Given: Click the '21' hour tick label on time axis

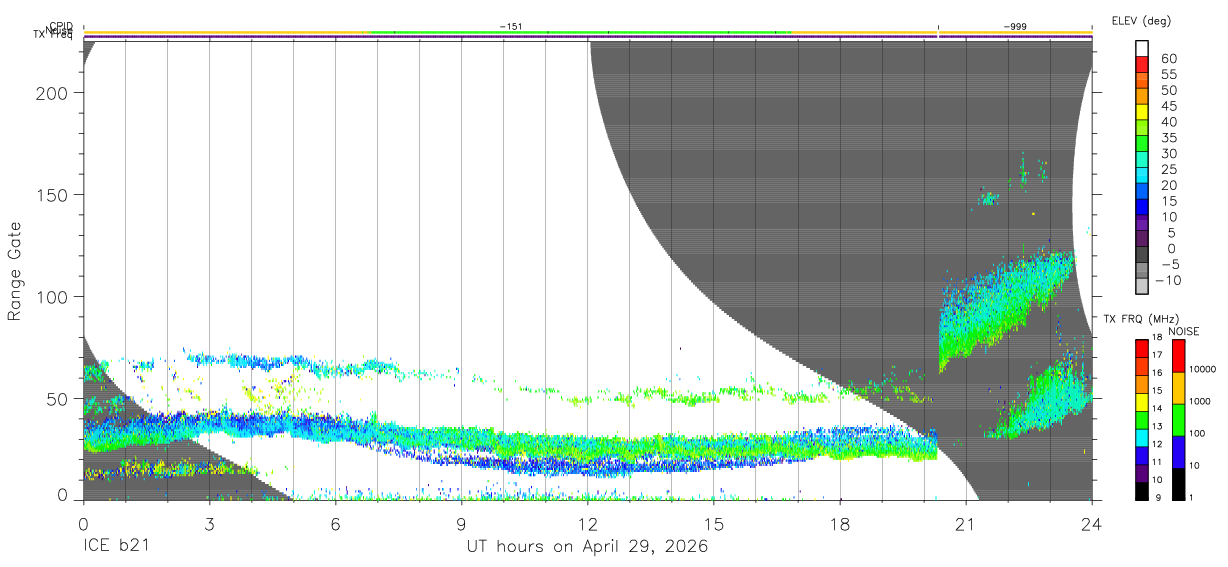Looking at the screenshot, I should click(966, 523).
